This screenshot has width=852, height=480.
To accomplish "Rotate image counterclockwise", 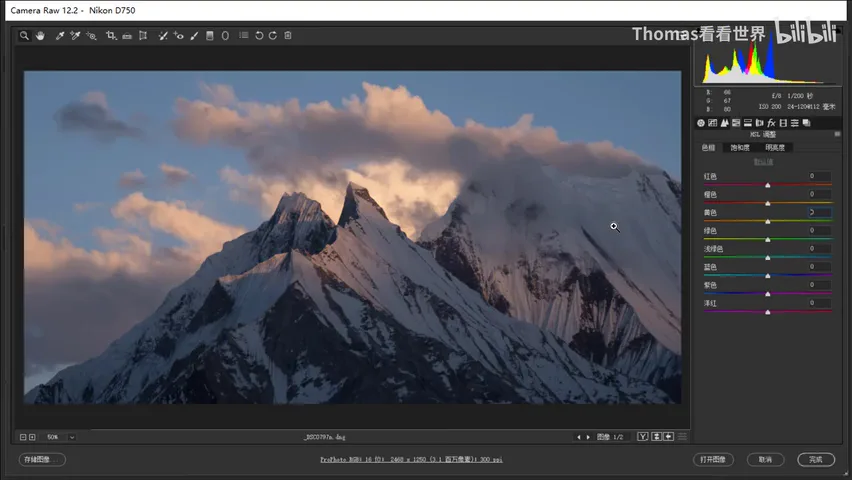I will (259, 35).
